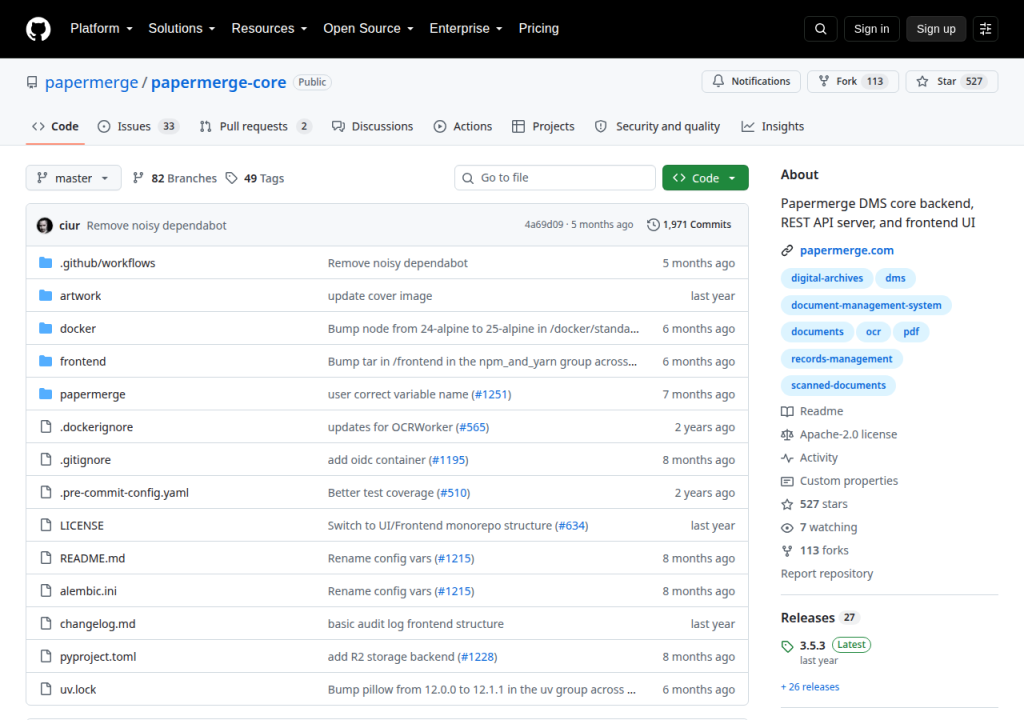The height and width of the screenshot is (720, 1024).
Task: Click the LICENSE file icon
Action: [46, 525]
